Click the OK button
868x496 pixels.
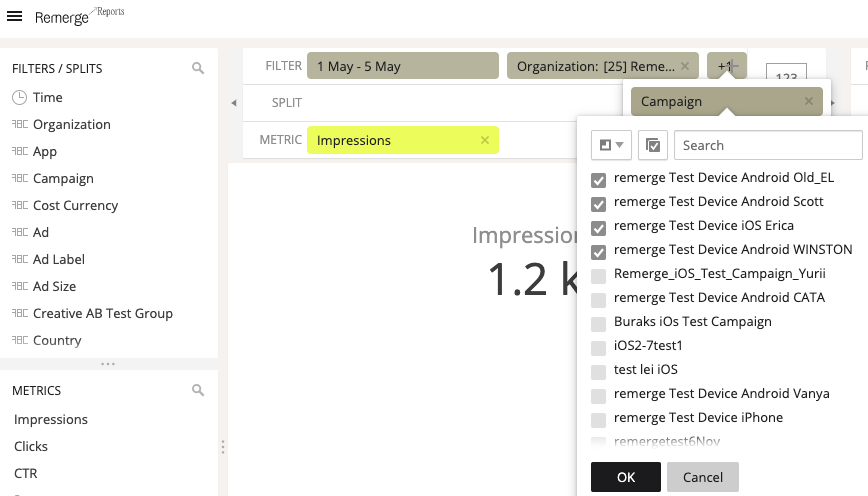pyautogui.click(x=626, y=477)
